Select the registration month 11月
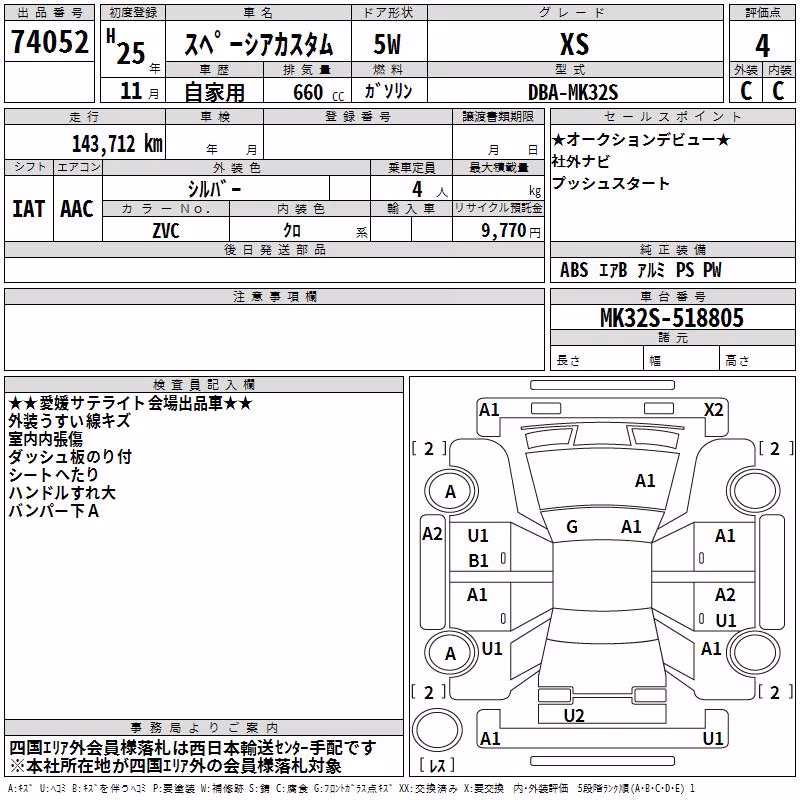The width and height of the screenshot is (800, 800). (139, 91)
